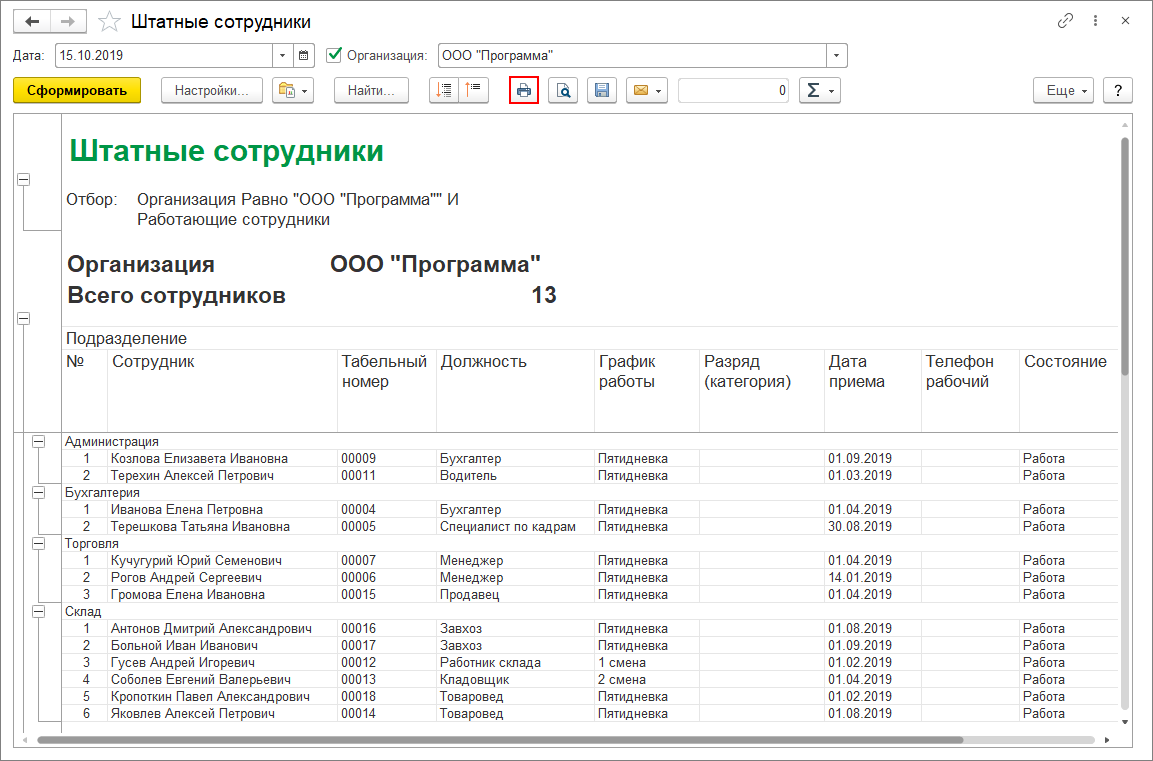Open the date field dropdown arrow
The width and height of the screenshot is (1153, 761).
[283, 55]
